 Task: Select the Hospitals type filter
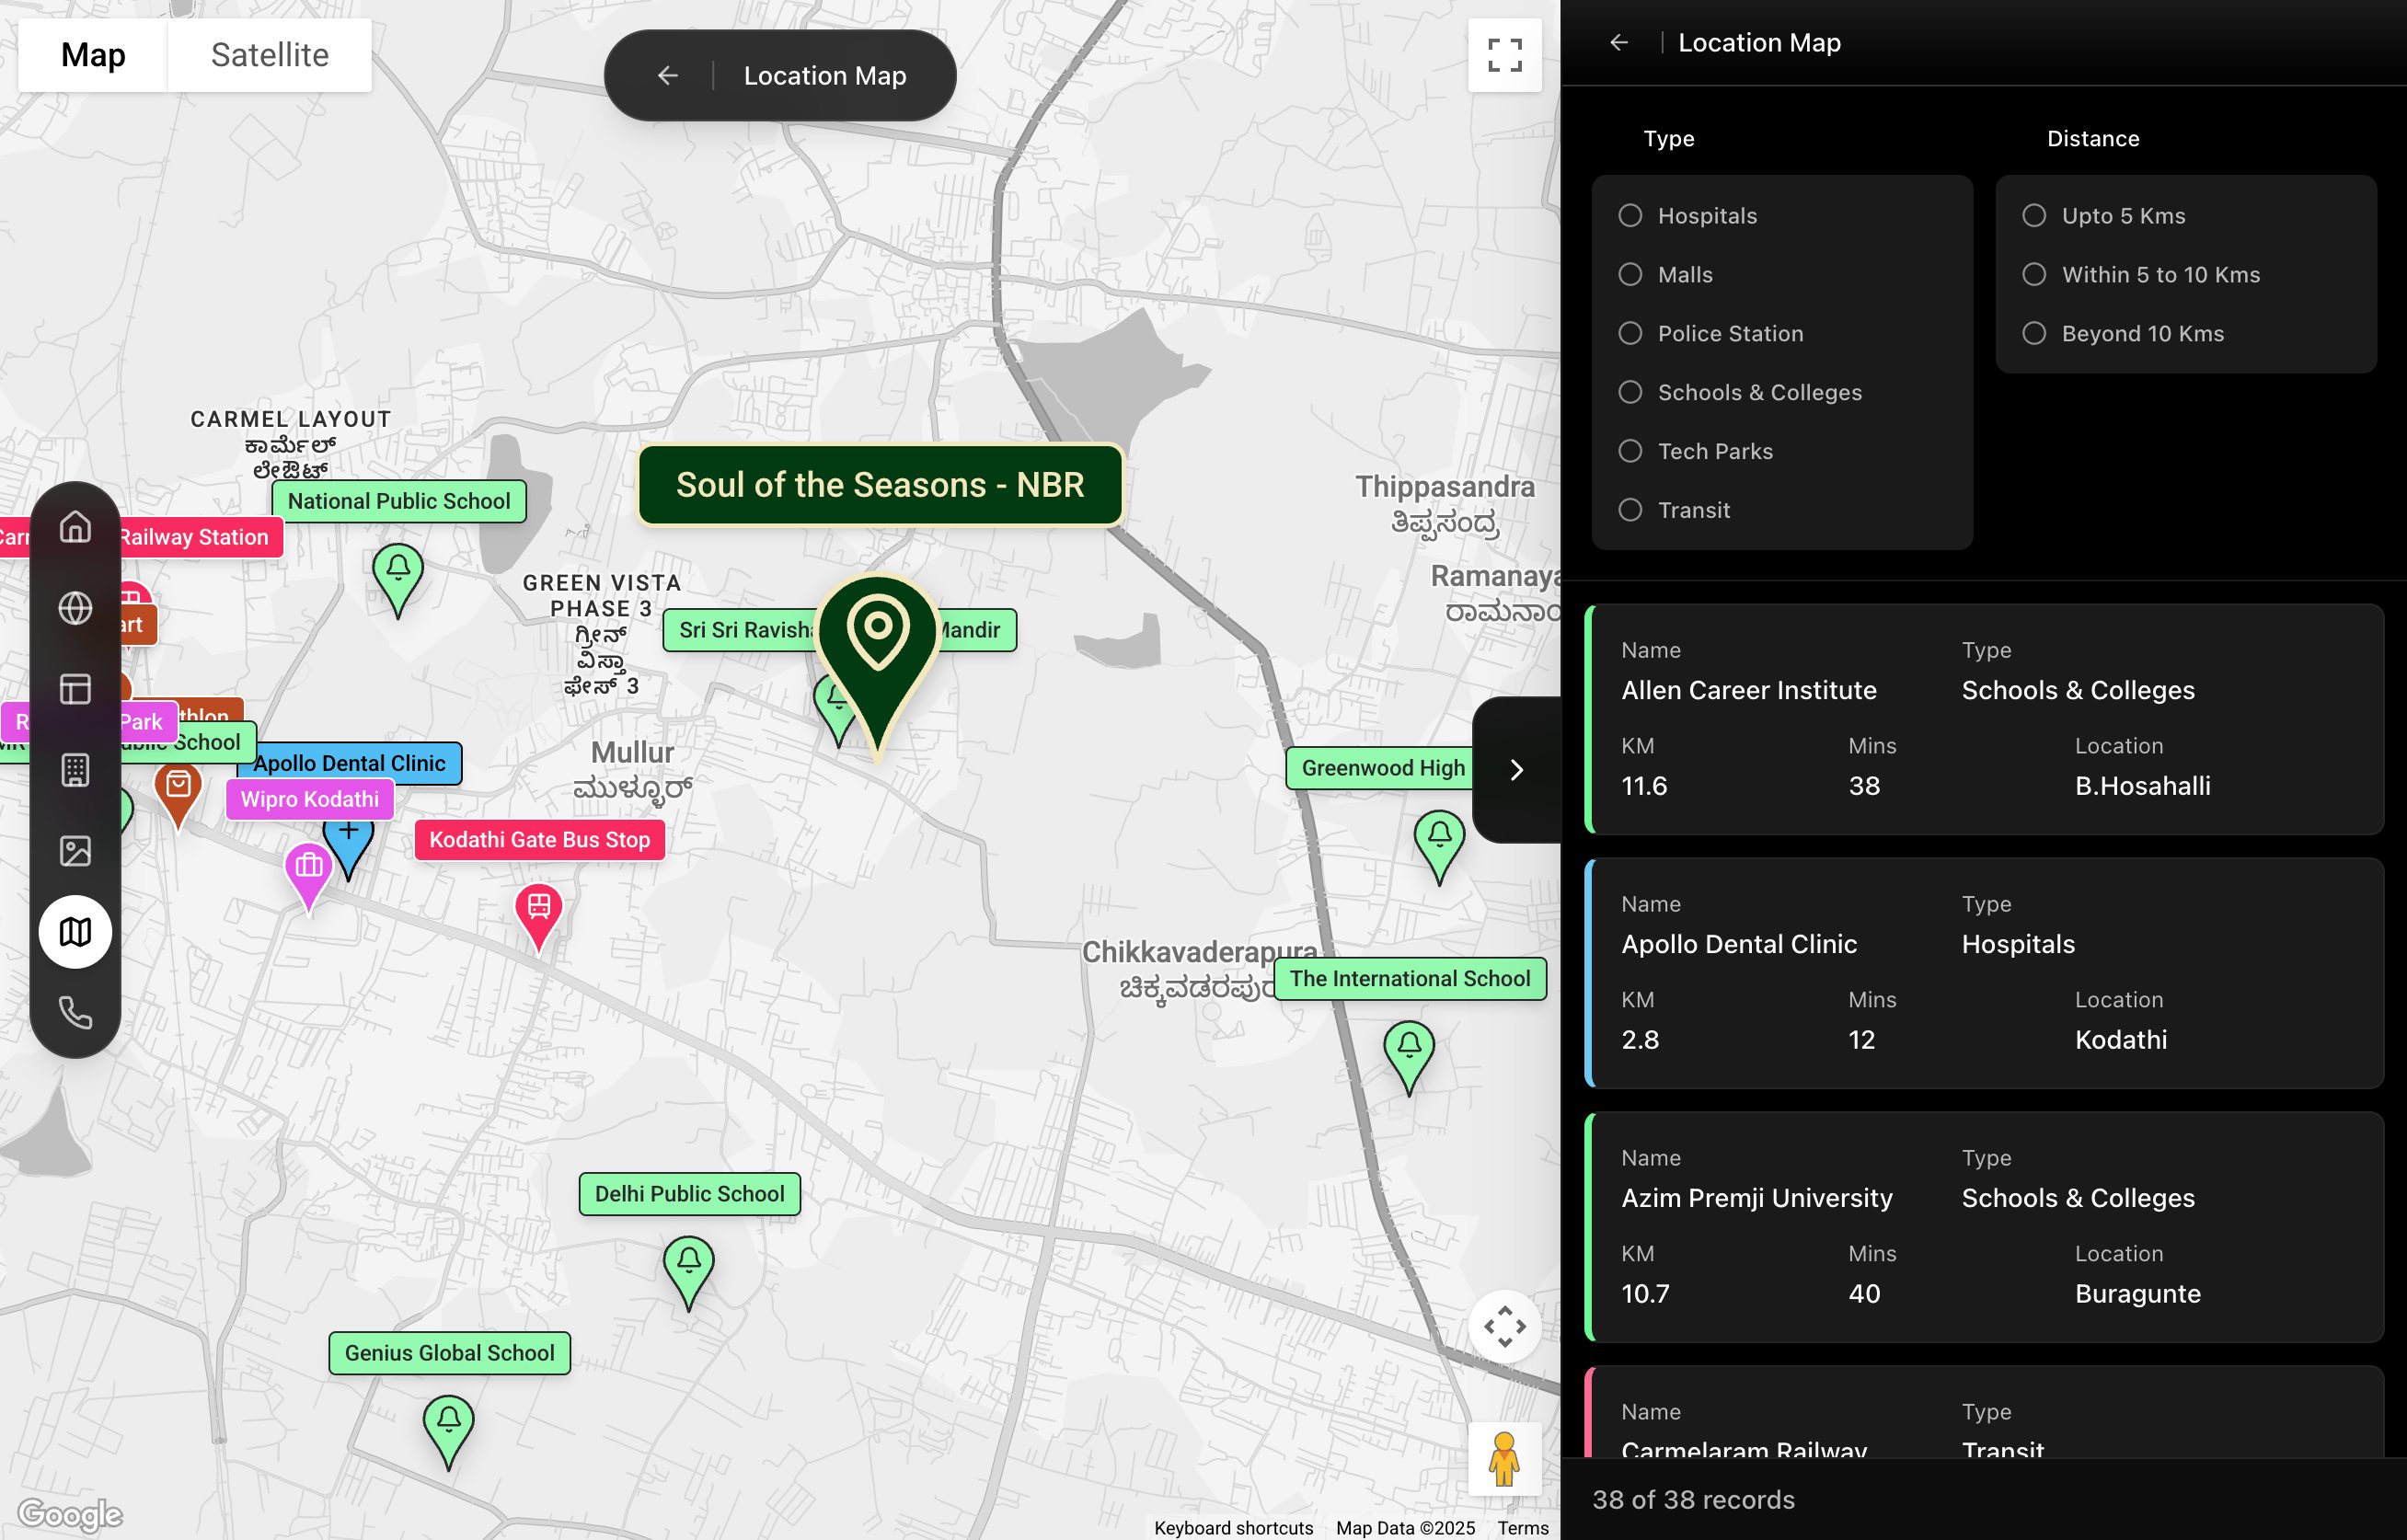pos(1630,215)
